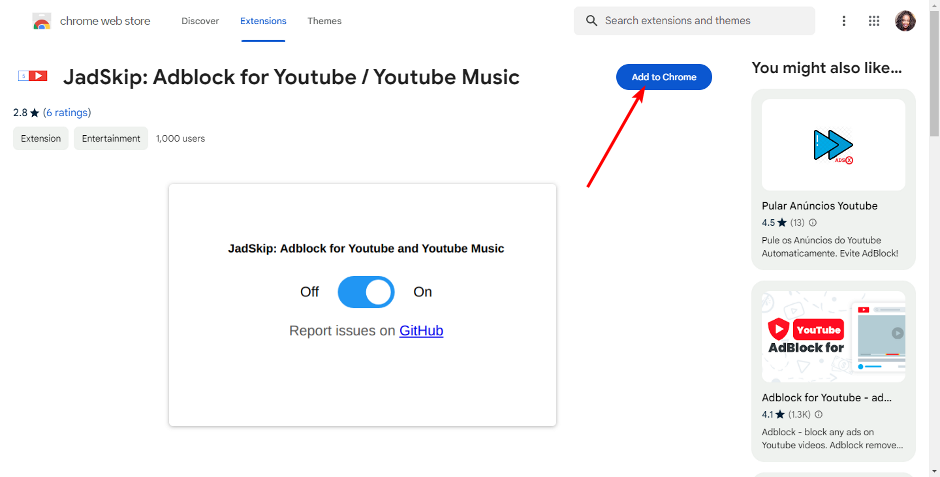Click the Add to Chrome button

coord(664,77)
